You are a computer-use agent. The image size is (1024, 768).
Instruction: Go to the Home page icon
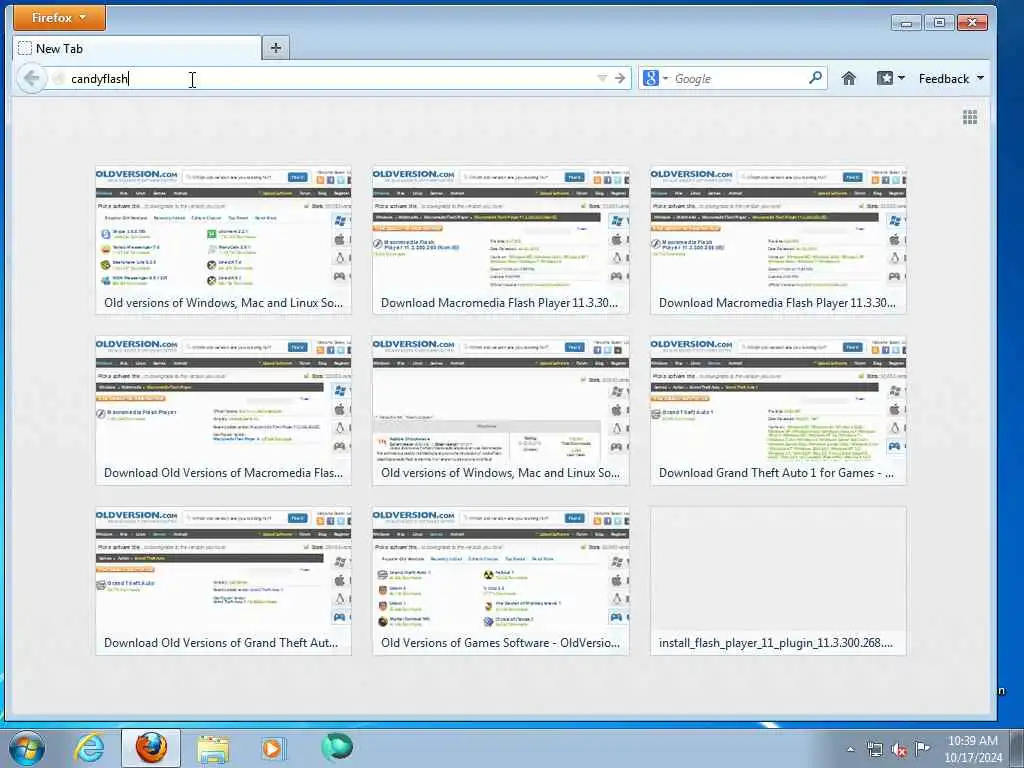(848, 78)
